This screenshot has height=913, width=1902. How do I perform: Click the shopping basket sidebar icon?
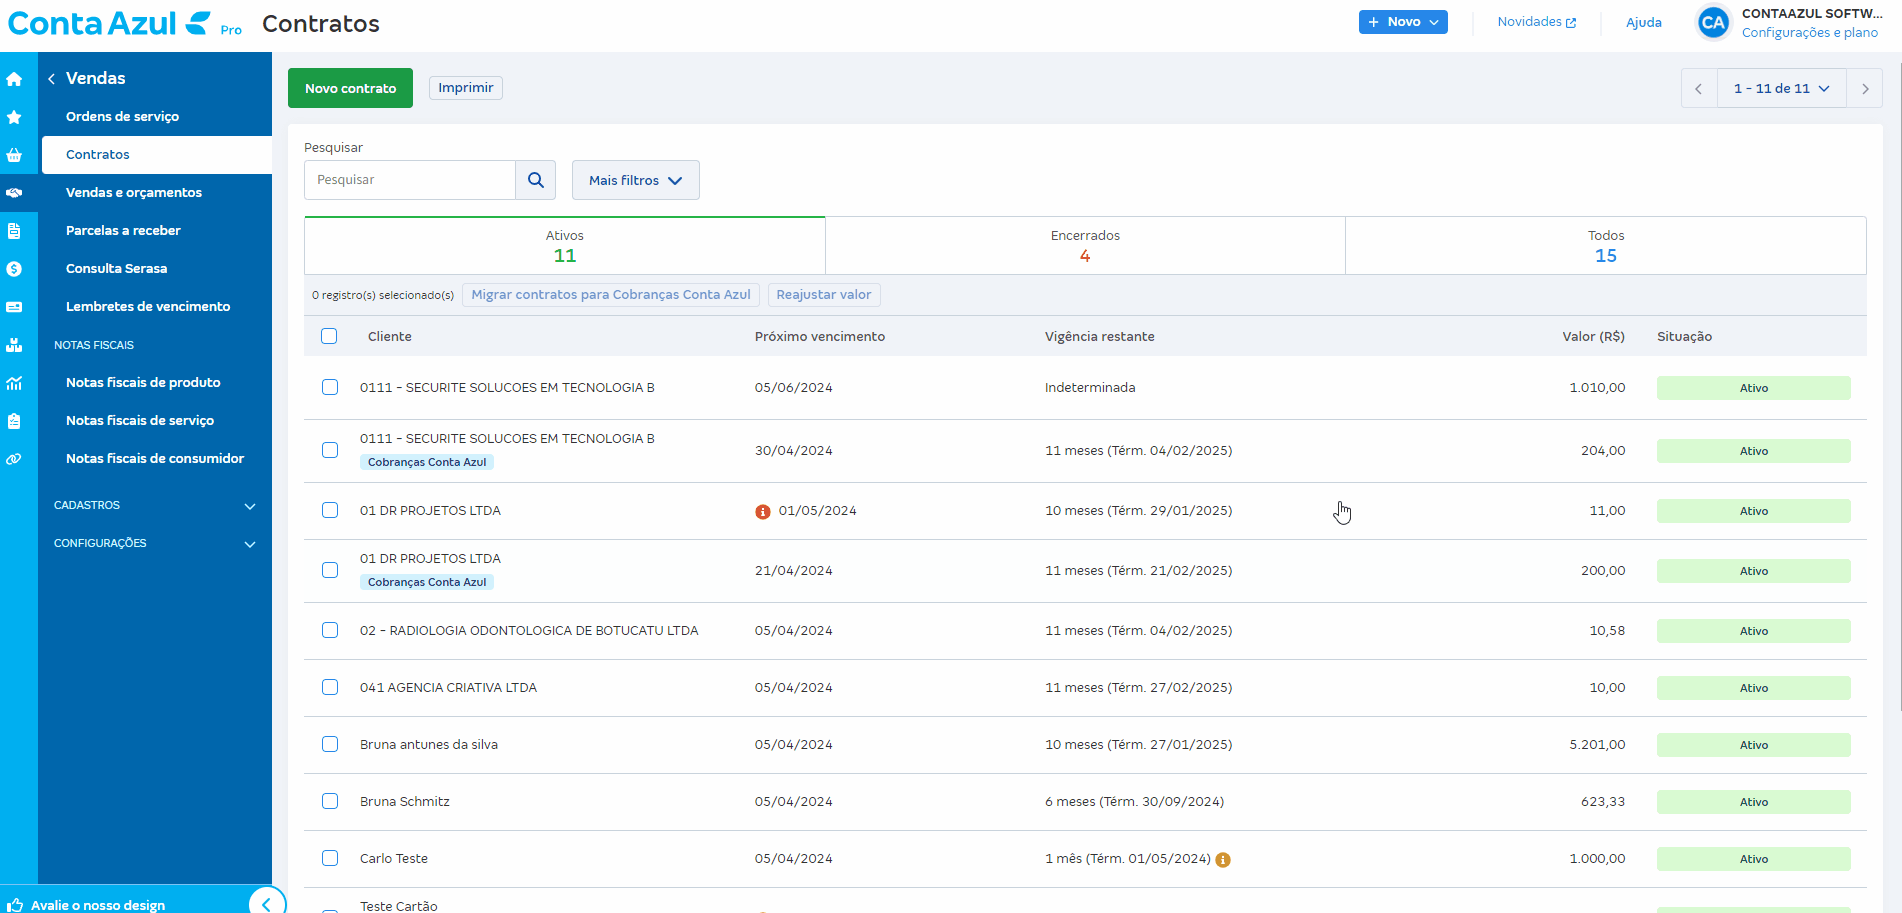coord(14,155)
